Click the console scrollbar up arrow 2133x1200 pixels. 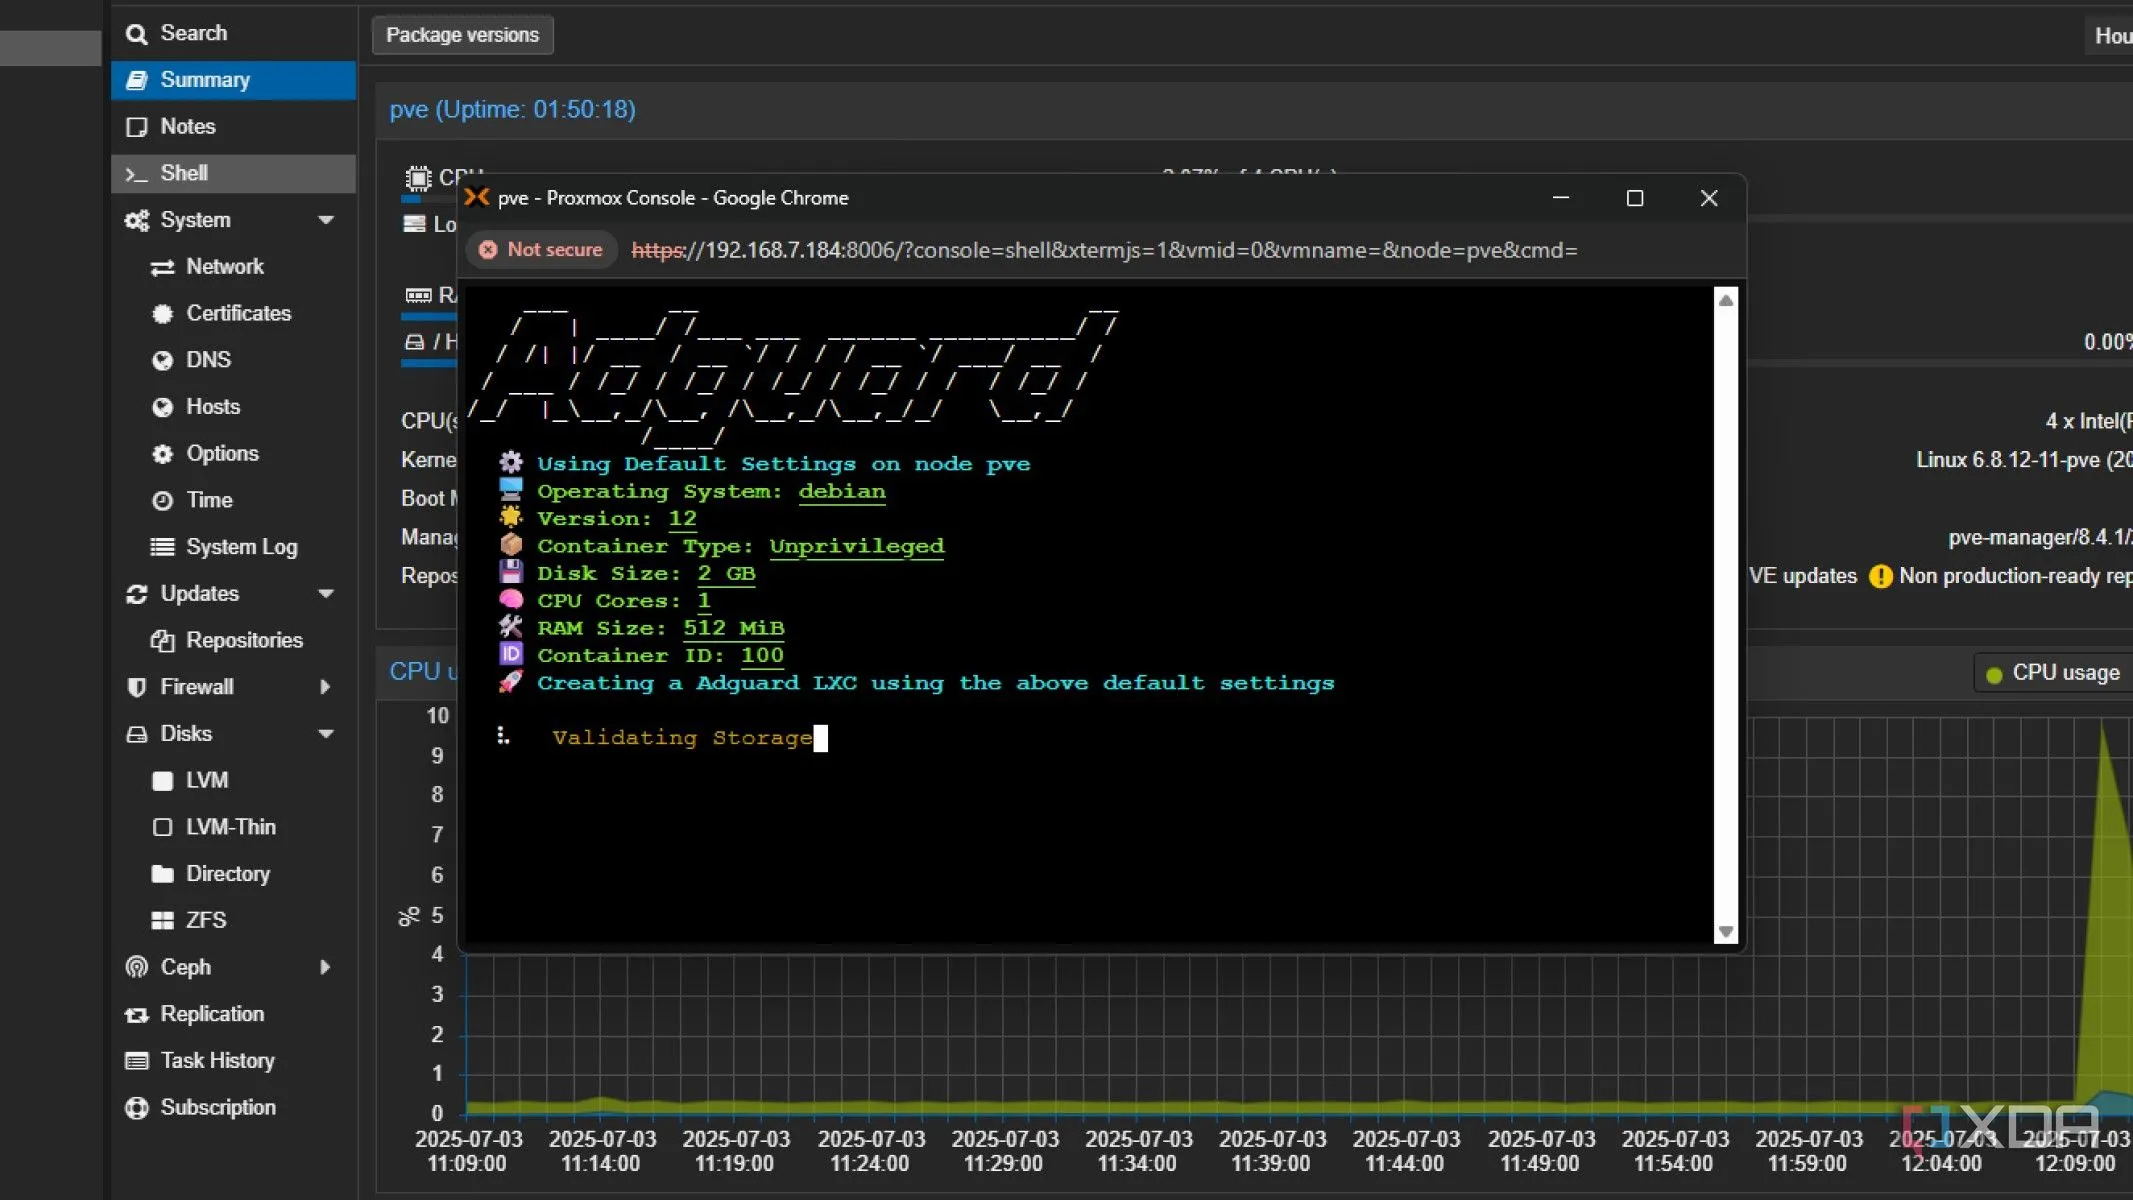pyautogui.click(x=1726, y=301)
